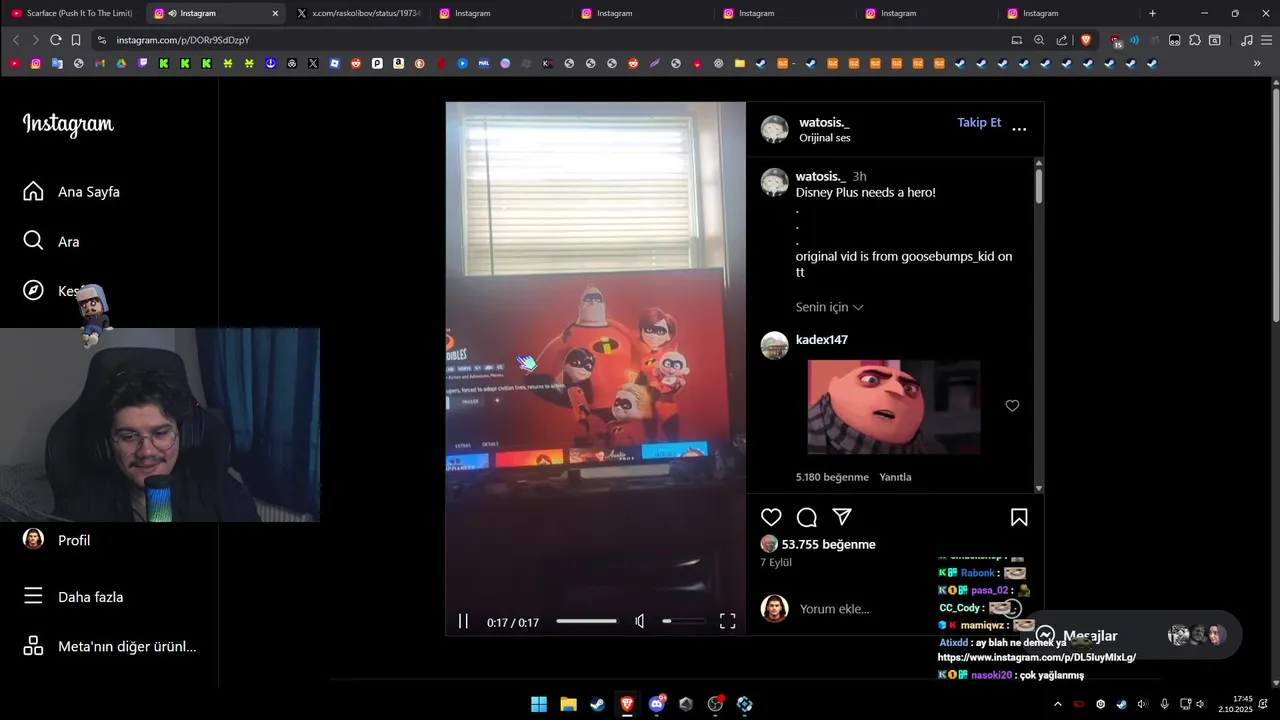Open the Windows Start menu
The image size is (1280, 720).
pos(539,704)
